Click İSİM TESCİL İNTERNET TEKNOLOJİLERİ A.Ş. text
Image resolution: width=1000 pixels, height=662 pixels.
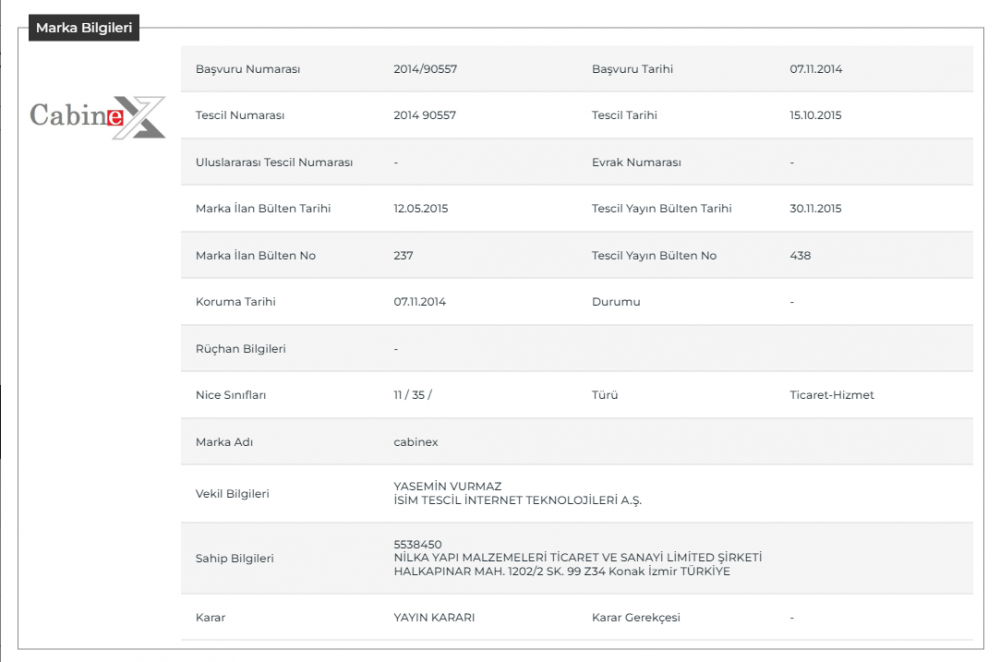click(517, 500)
